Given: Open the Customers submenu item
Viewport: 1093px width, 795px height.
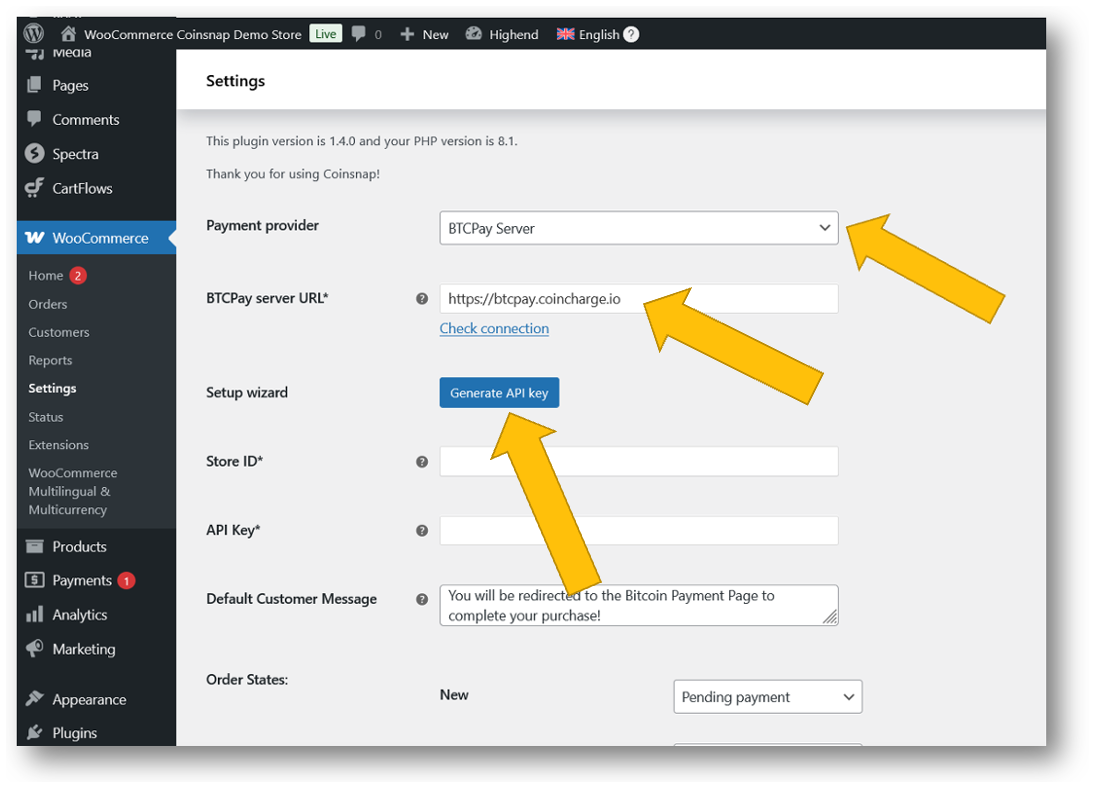Looking at the screenshot, I should pyautogui.click(x=59, y=332).
